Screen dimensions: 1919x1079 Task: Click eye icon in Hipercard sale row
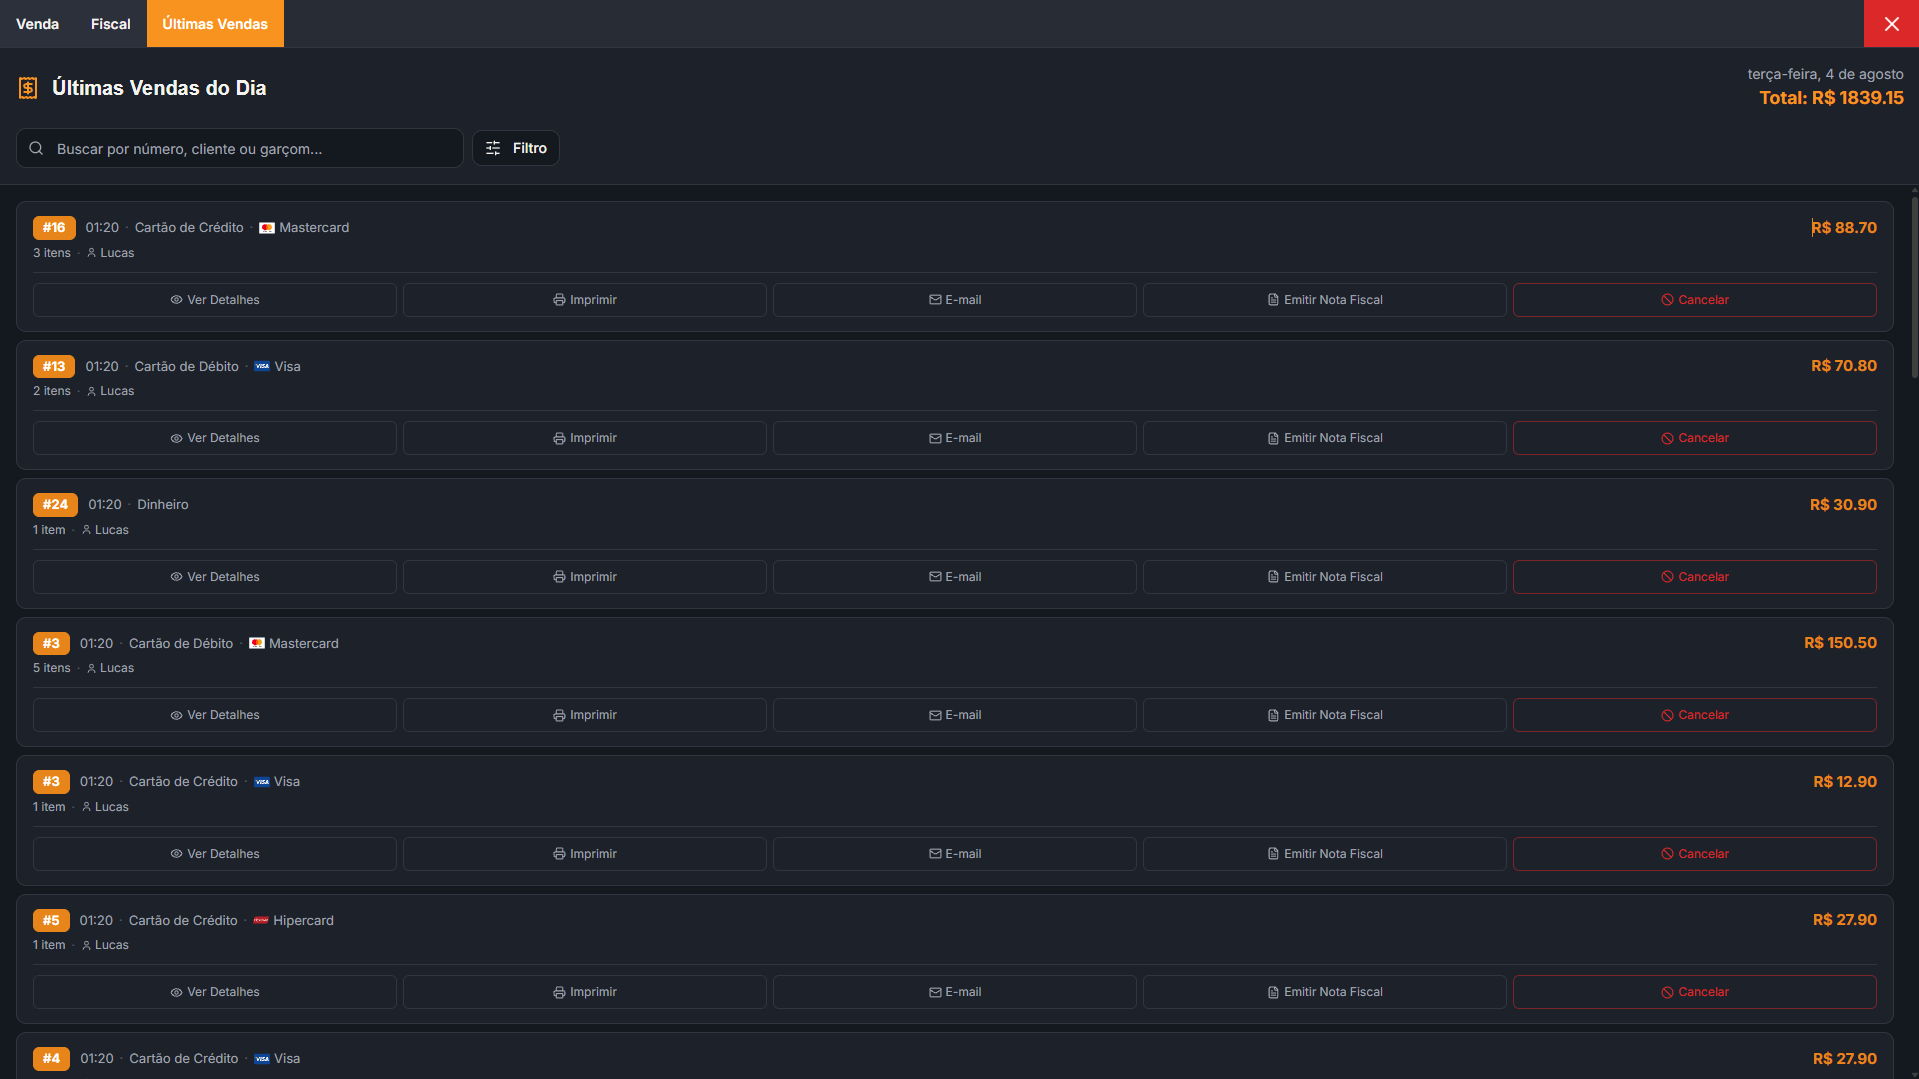(176, 993)
